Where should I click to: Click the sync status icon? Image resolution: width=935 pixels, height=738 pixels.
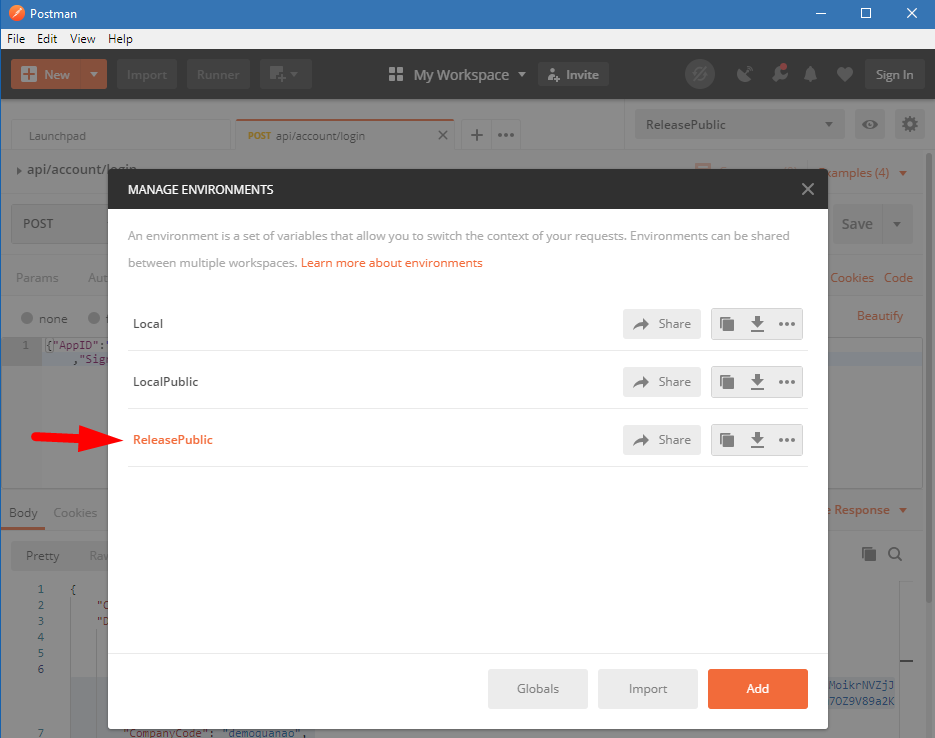coord(699,75)
